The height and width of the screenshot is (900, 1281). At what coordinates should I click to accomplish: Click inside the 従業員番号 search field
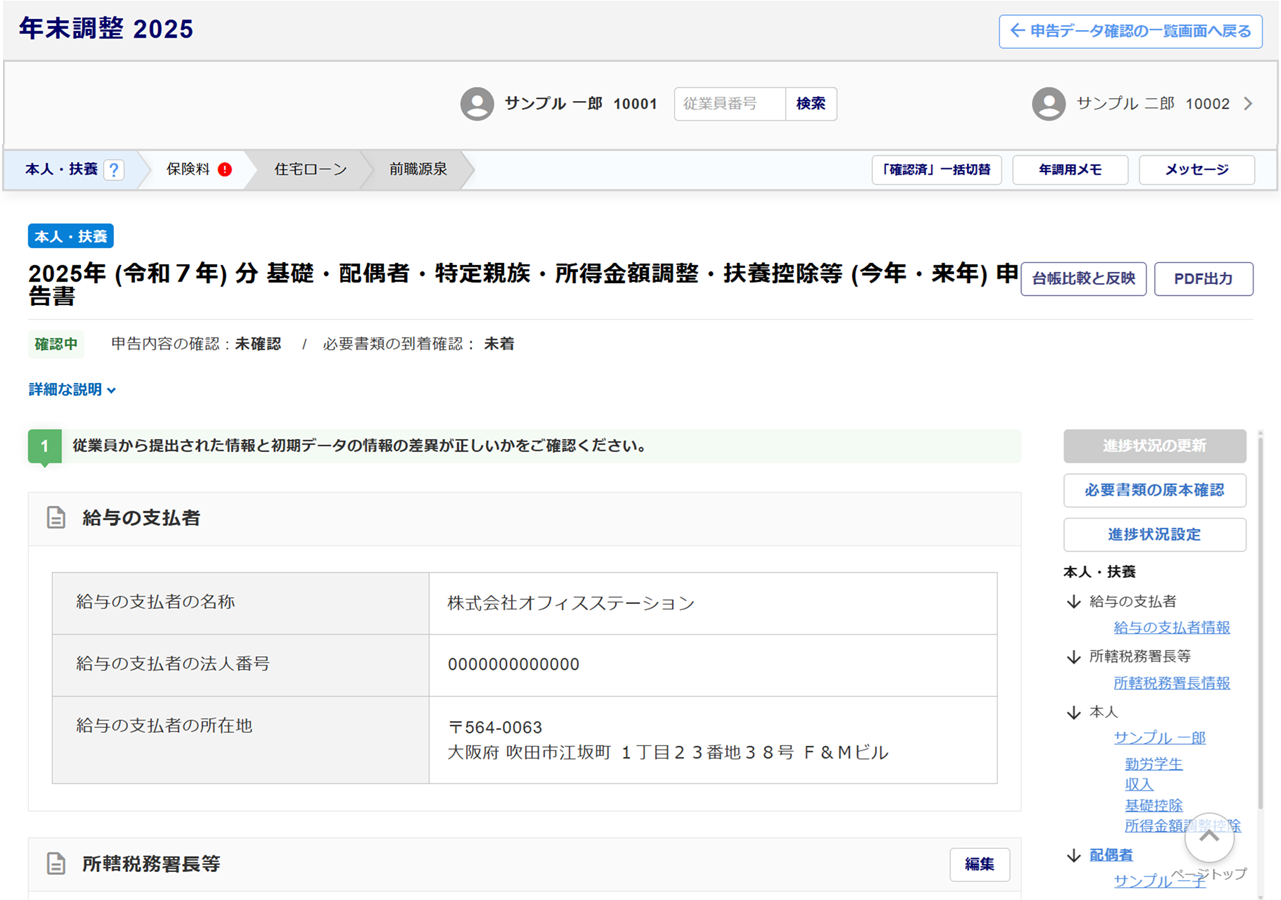point(729,104)
